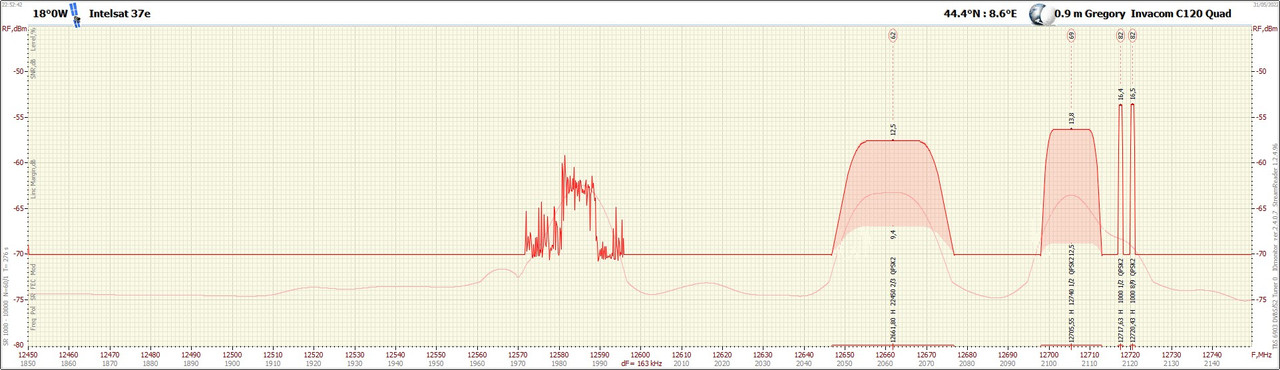Click the left RF,dBm axis label
This screenshot has width=1280, height=370.
pyautogui.click(x=14, y=29)
